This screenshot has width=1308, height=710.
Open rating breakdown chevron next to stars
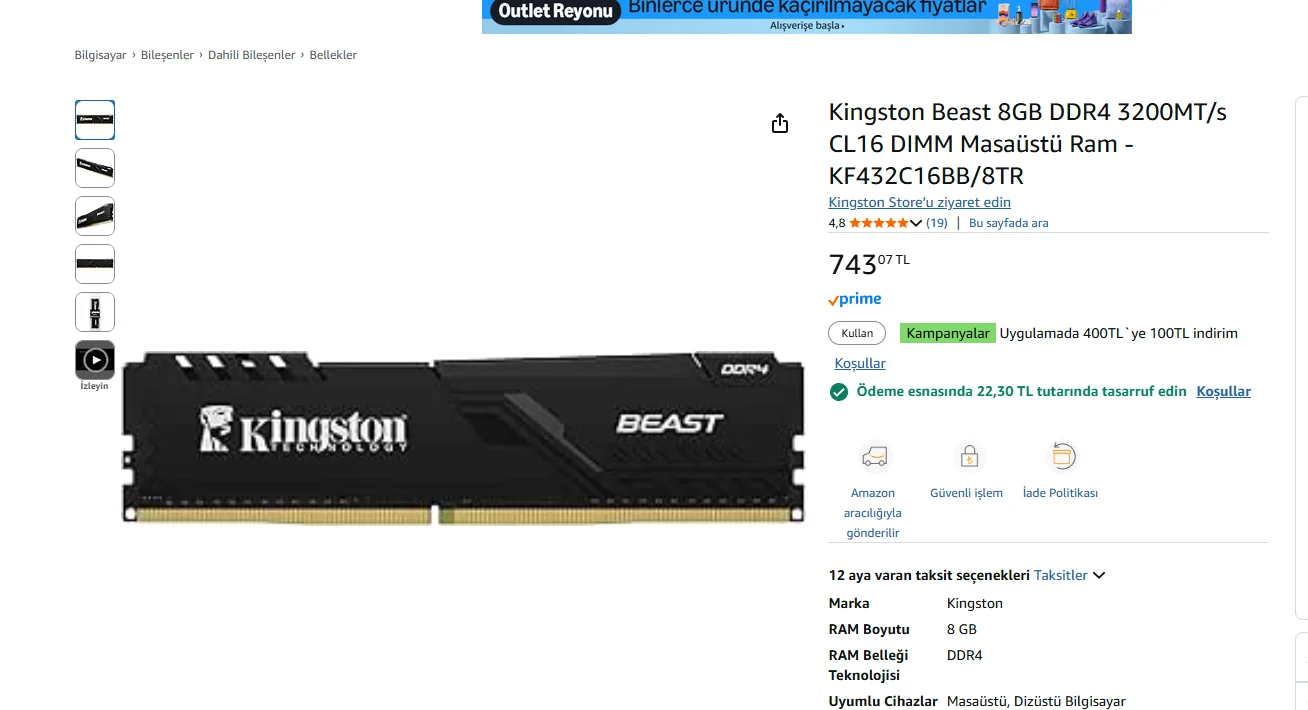[x=916, y=223]
